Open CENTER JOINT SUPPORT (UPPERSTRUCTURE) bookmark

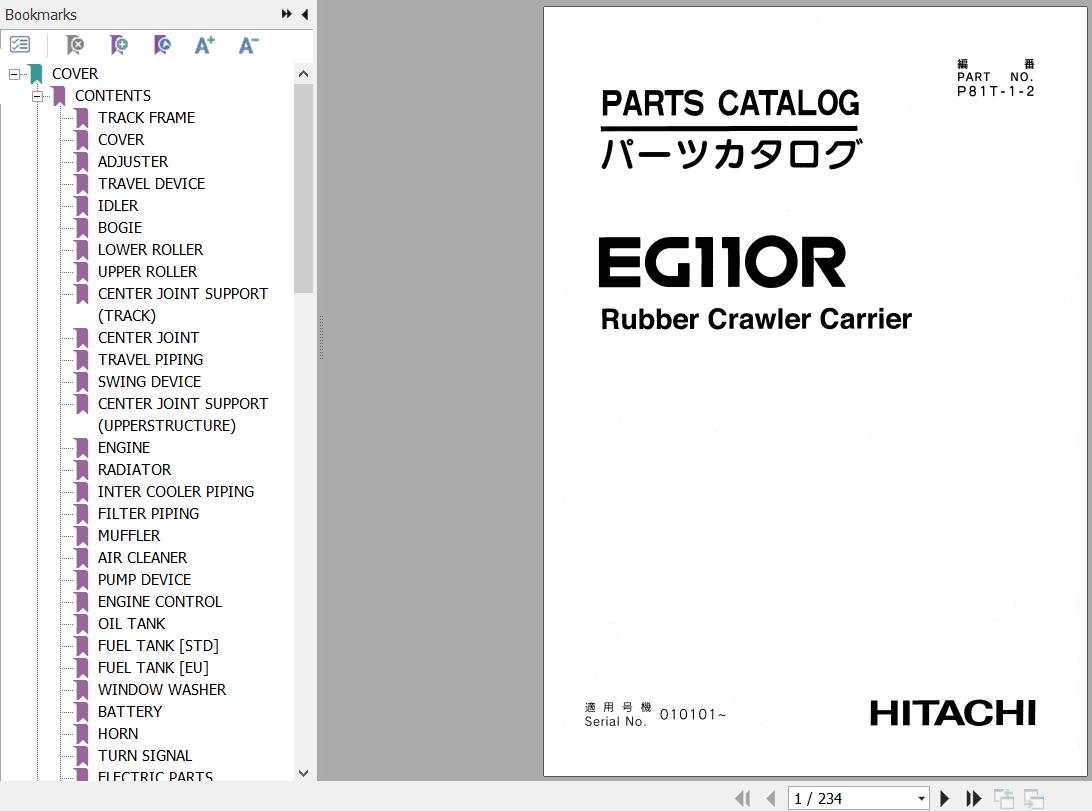tap(182, 415)
